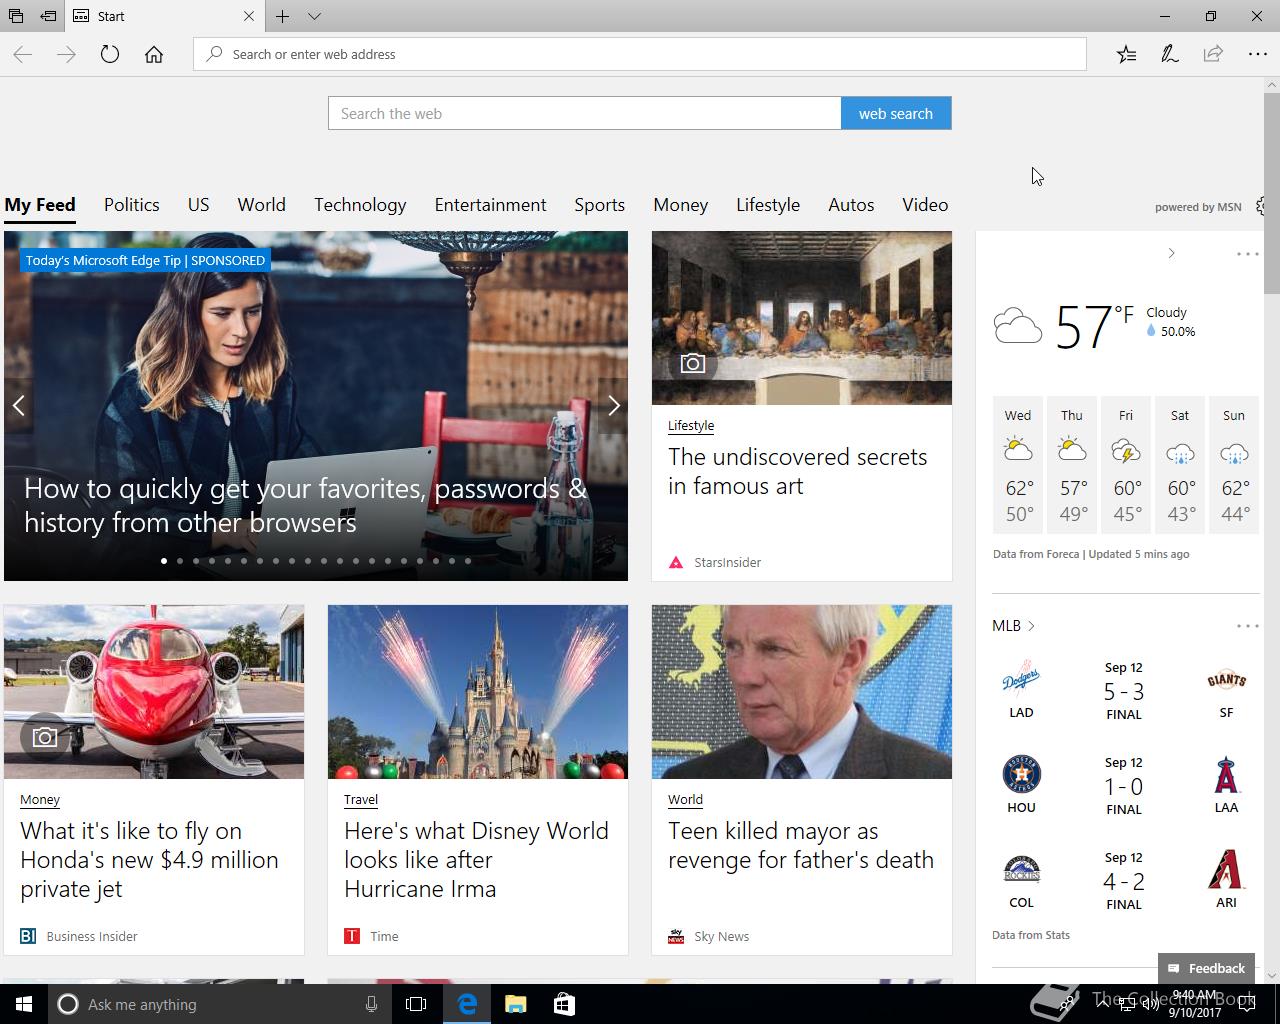Open the Edge favorites import tip headline

pyautogui.click(x=305, y=505)
